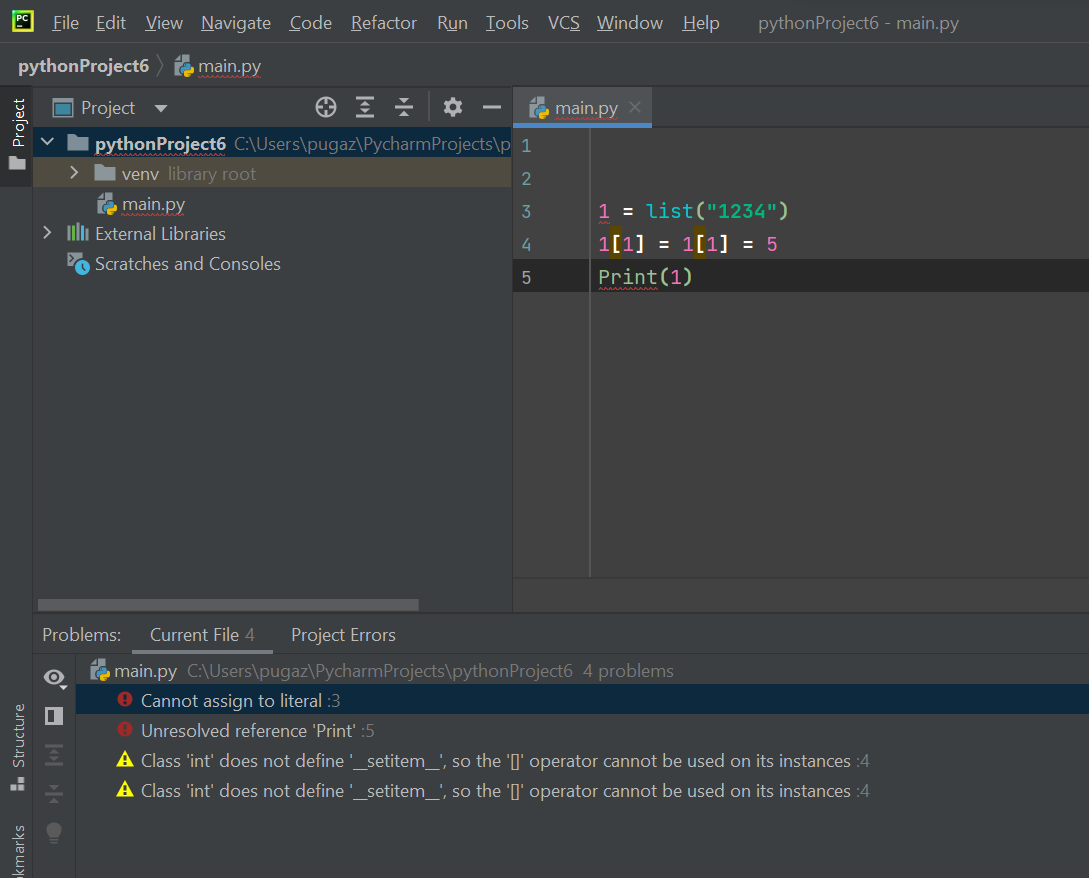Select 'Cannot assign to literal' error
The width and height of the screenshot is (1089, 878).
tap(582, 700)
